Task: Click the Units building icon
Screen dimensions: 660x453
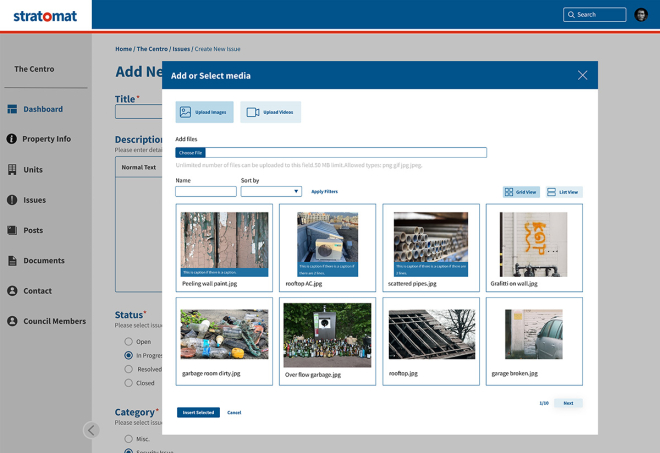Action: pos(12,169)
